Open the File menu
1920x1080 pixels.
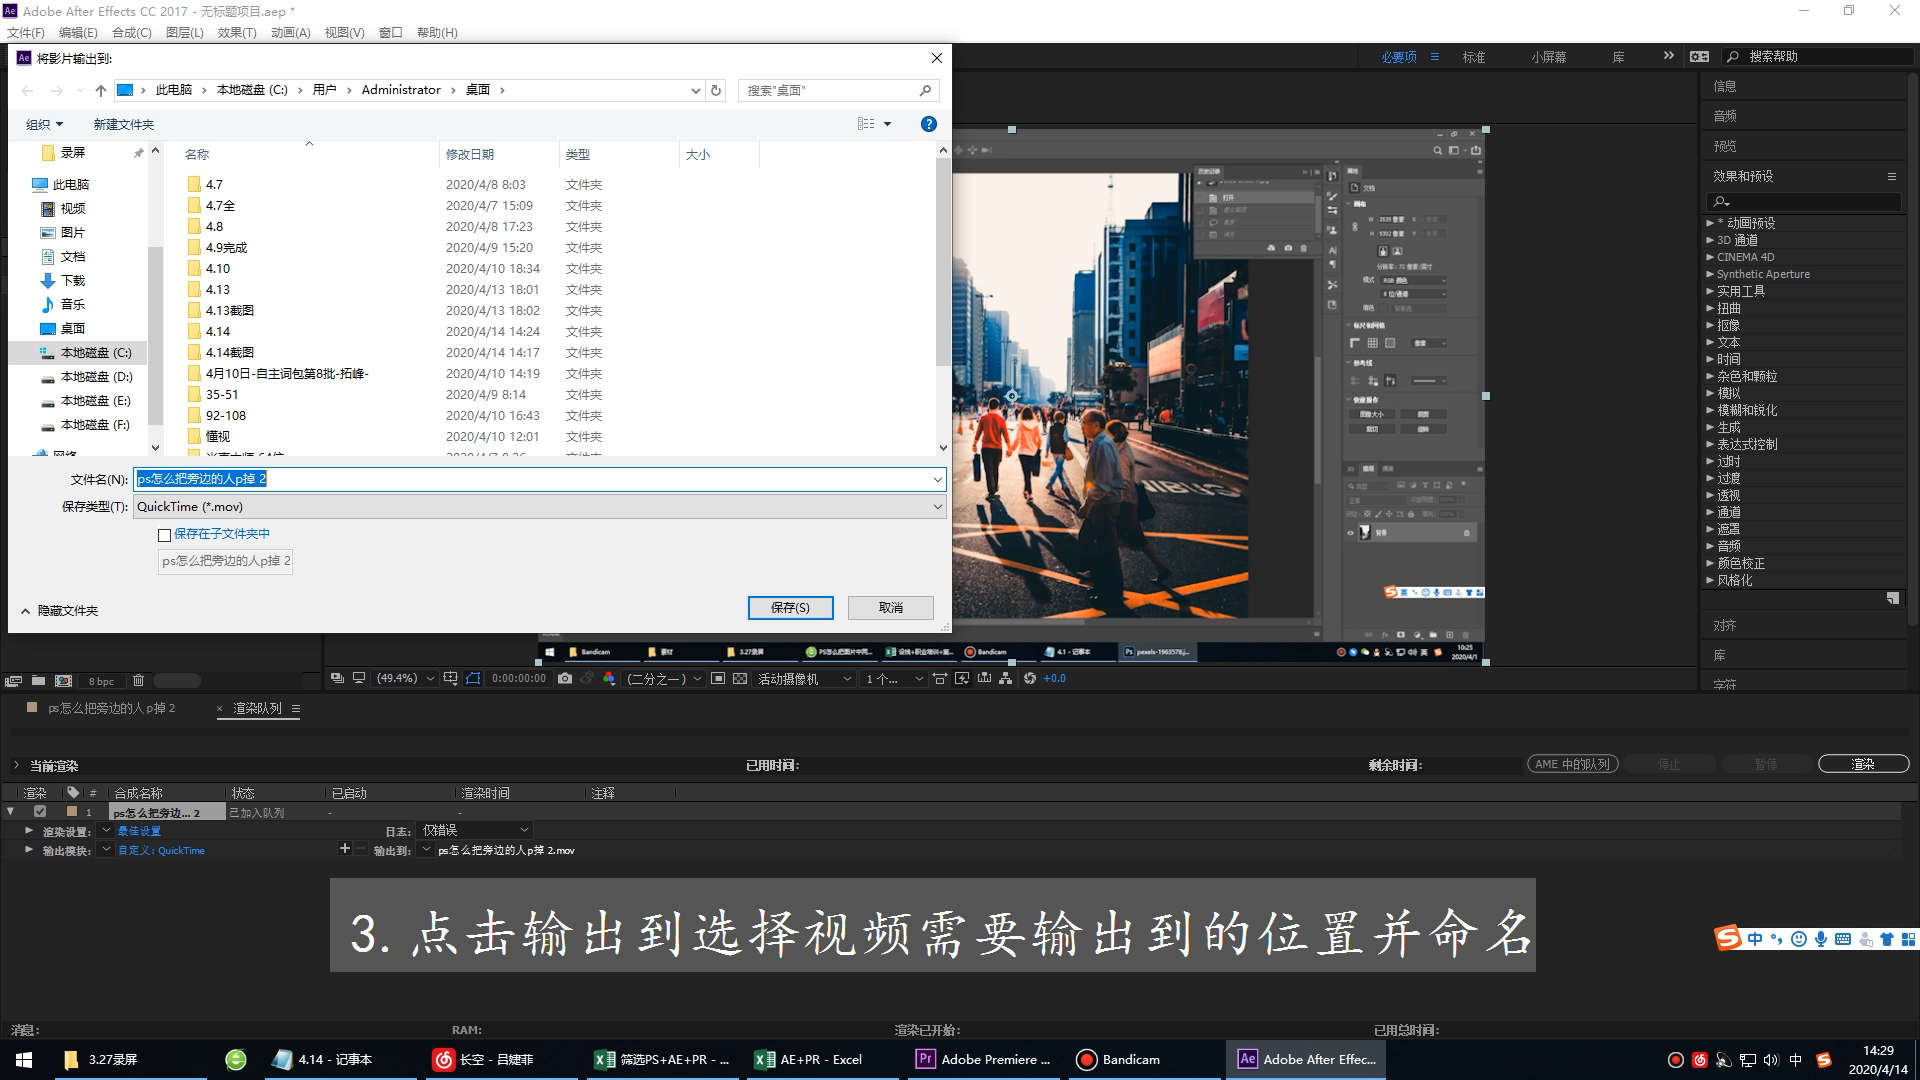(26, 32)
